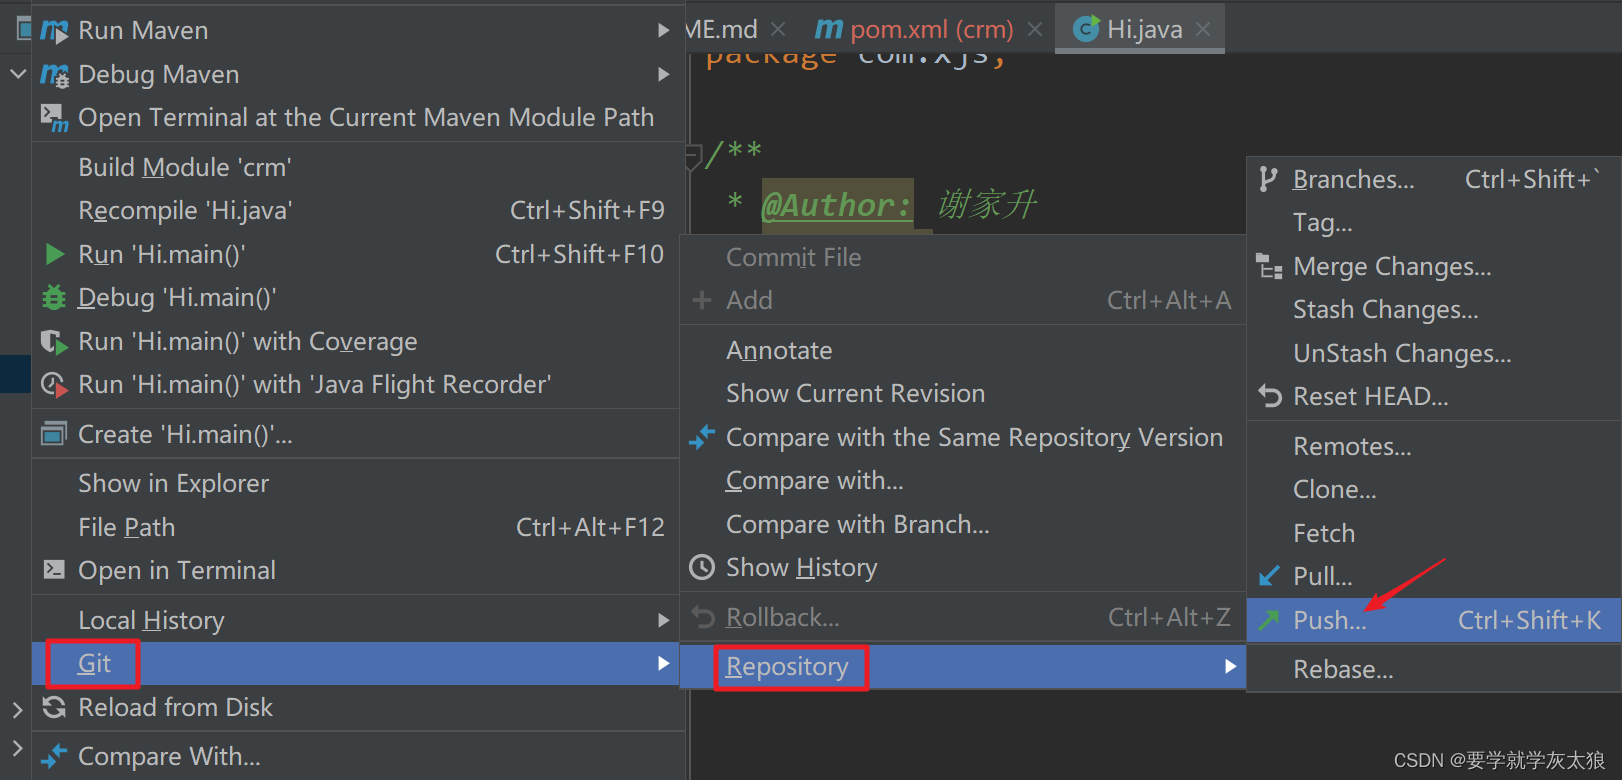Click the Show History clock icon
Image resolution: width=1622 pixels, height=780 pixels.
[x=702, y=567]
